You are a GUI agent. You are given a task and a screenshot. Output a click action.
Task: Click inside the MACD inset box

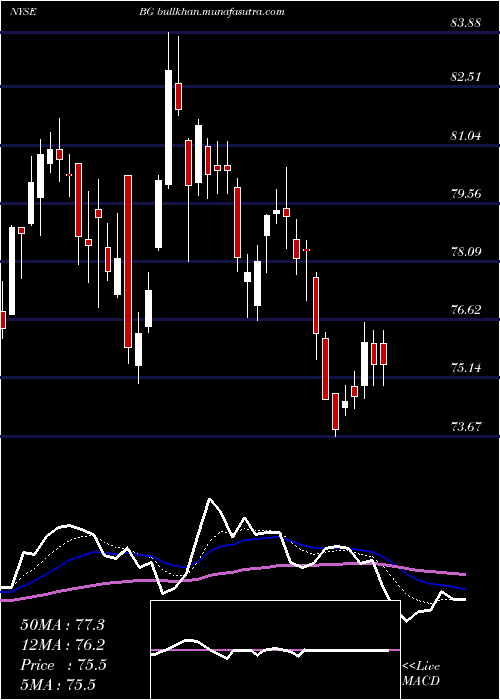point(275,650)
